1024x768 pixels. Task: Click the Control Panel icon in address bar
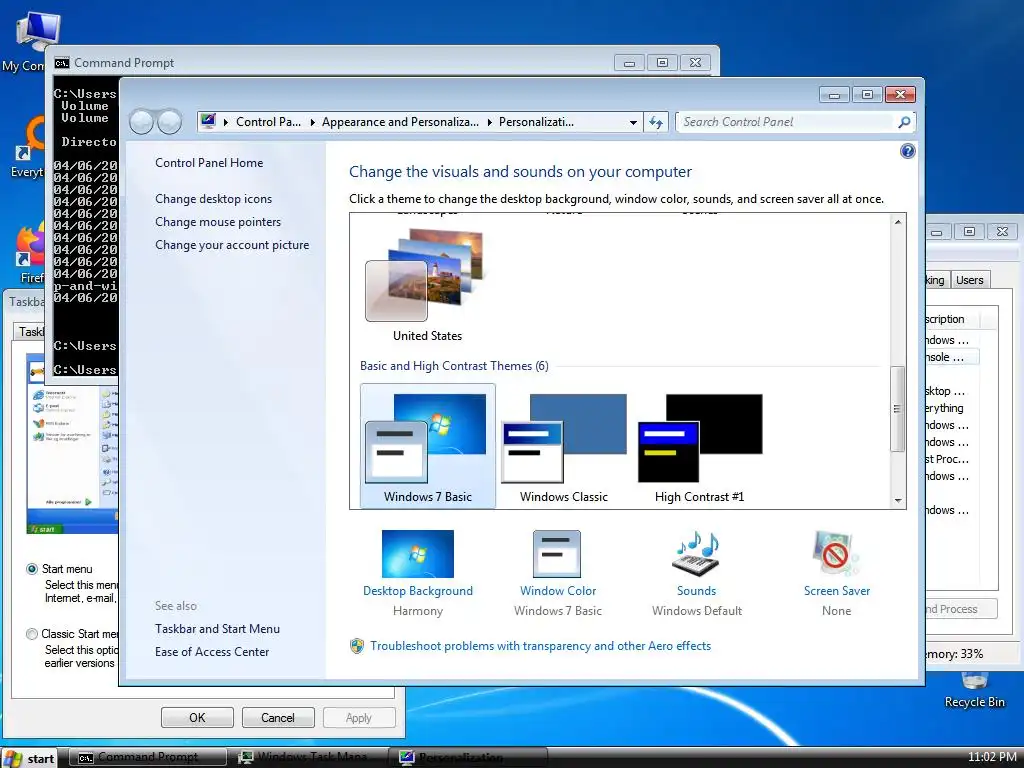point(208,121)
